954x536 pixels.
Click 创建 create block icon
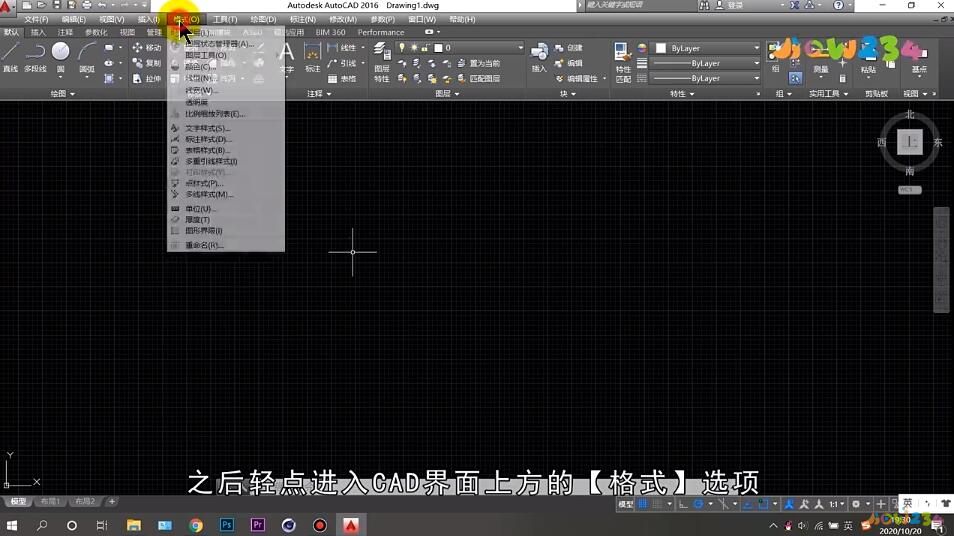[x=568, y=47]
